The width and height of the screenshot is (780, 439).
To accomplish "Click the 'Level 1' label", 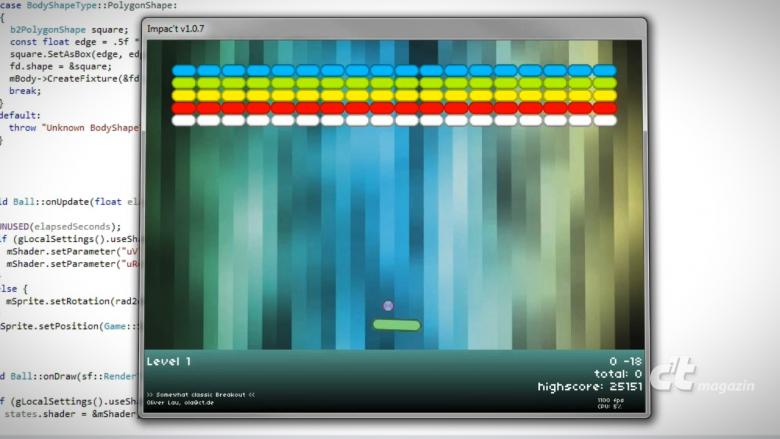I will [169, 361].
